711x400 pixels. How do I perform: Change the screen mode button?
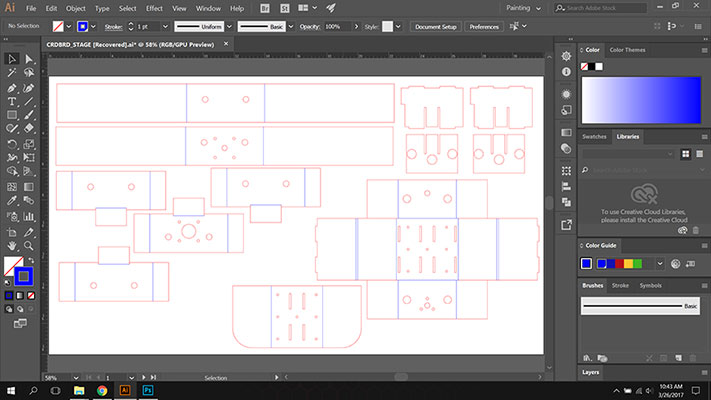coord(20,323)
